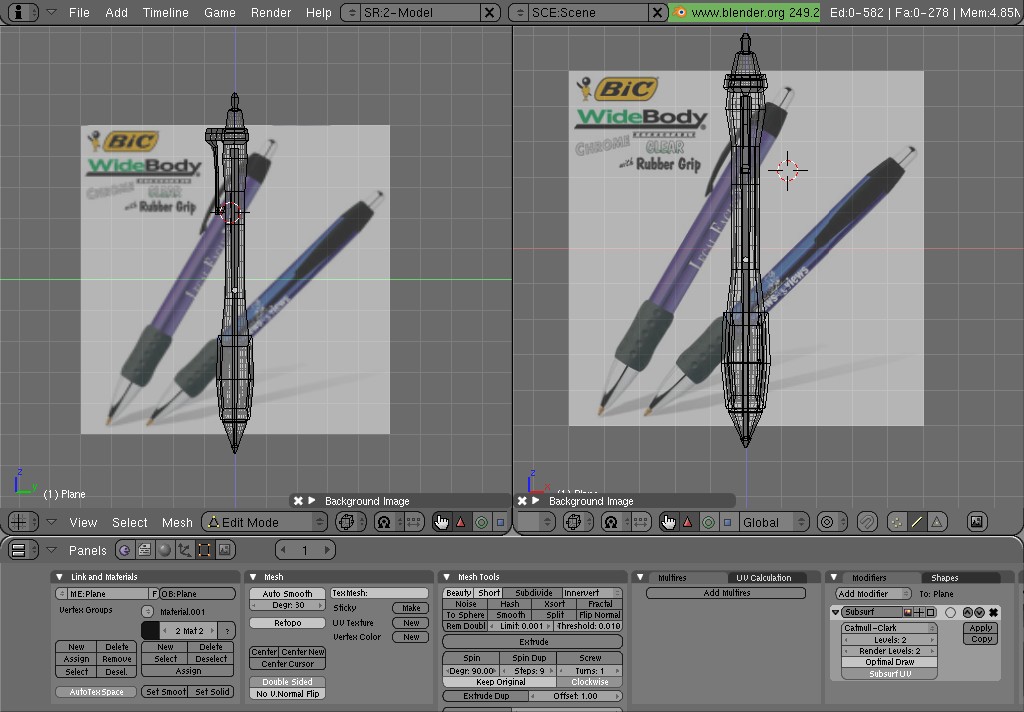
Task: Open proportional edit falloff icon
Action: coord(831,522)
